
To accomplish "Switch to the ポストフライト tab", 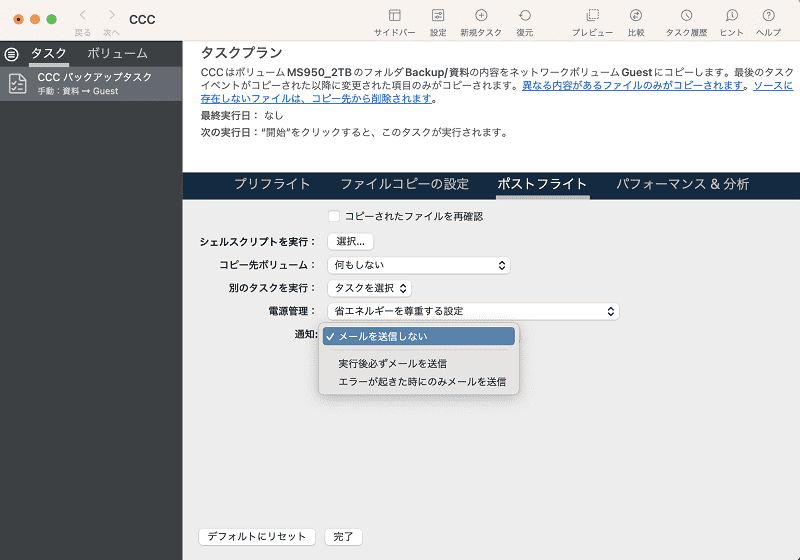I will coord(542,184).
